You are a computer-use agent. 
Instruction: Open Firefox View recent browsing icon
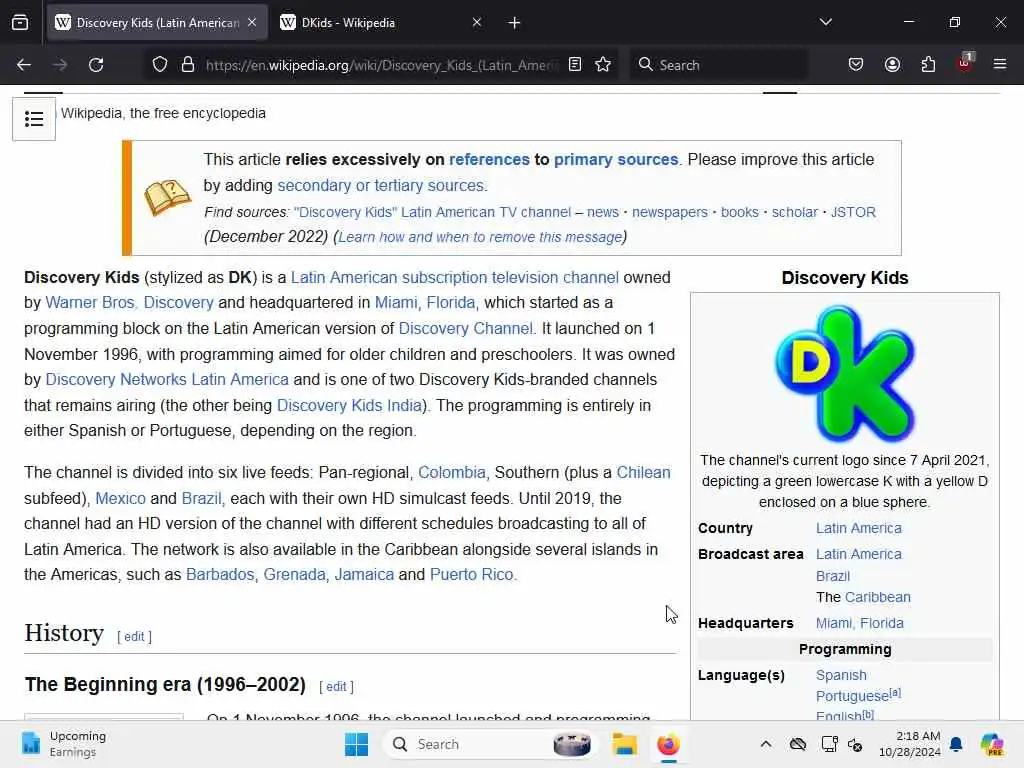[x=20, y=23]
